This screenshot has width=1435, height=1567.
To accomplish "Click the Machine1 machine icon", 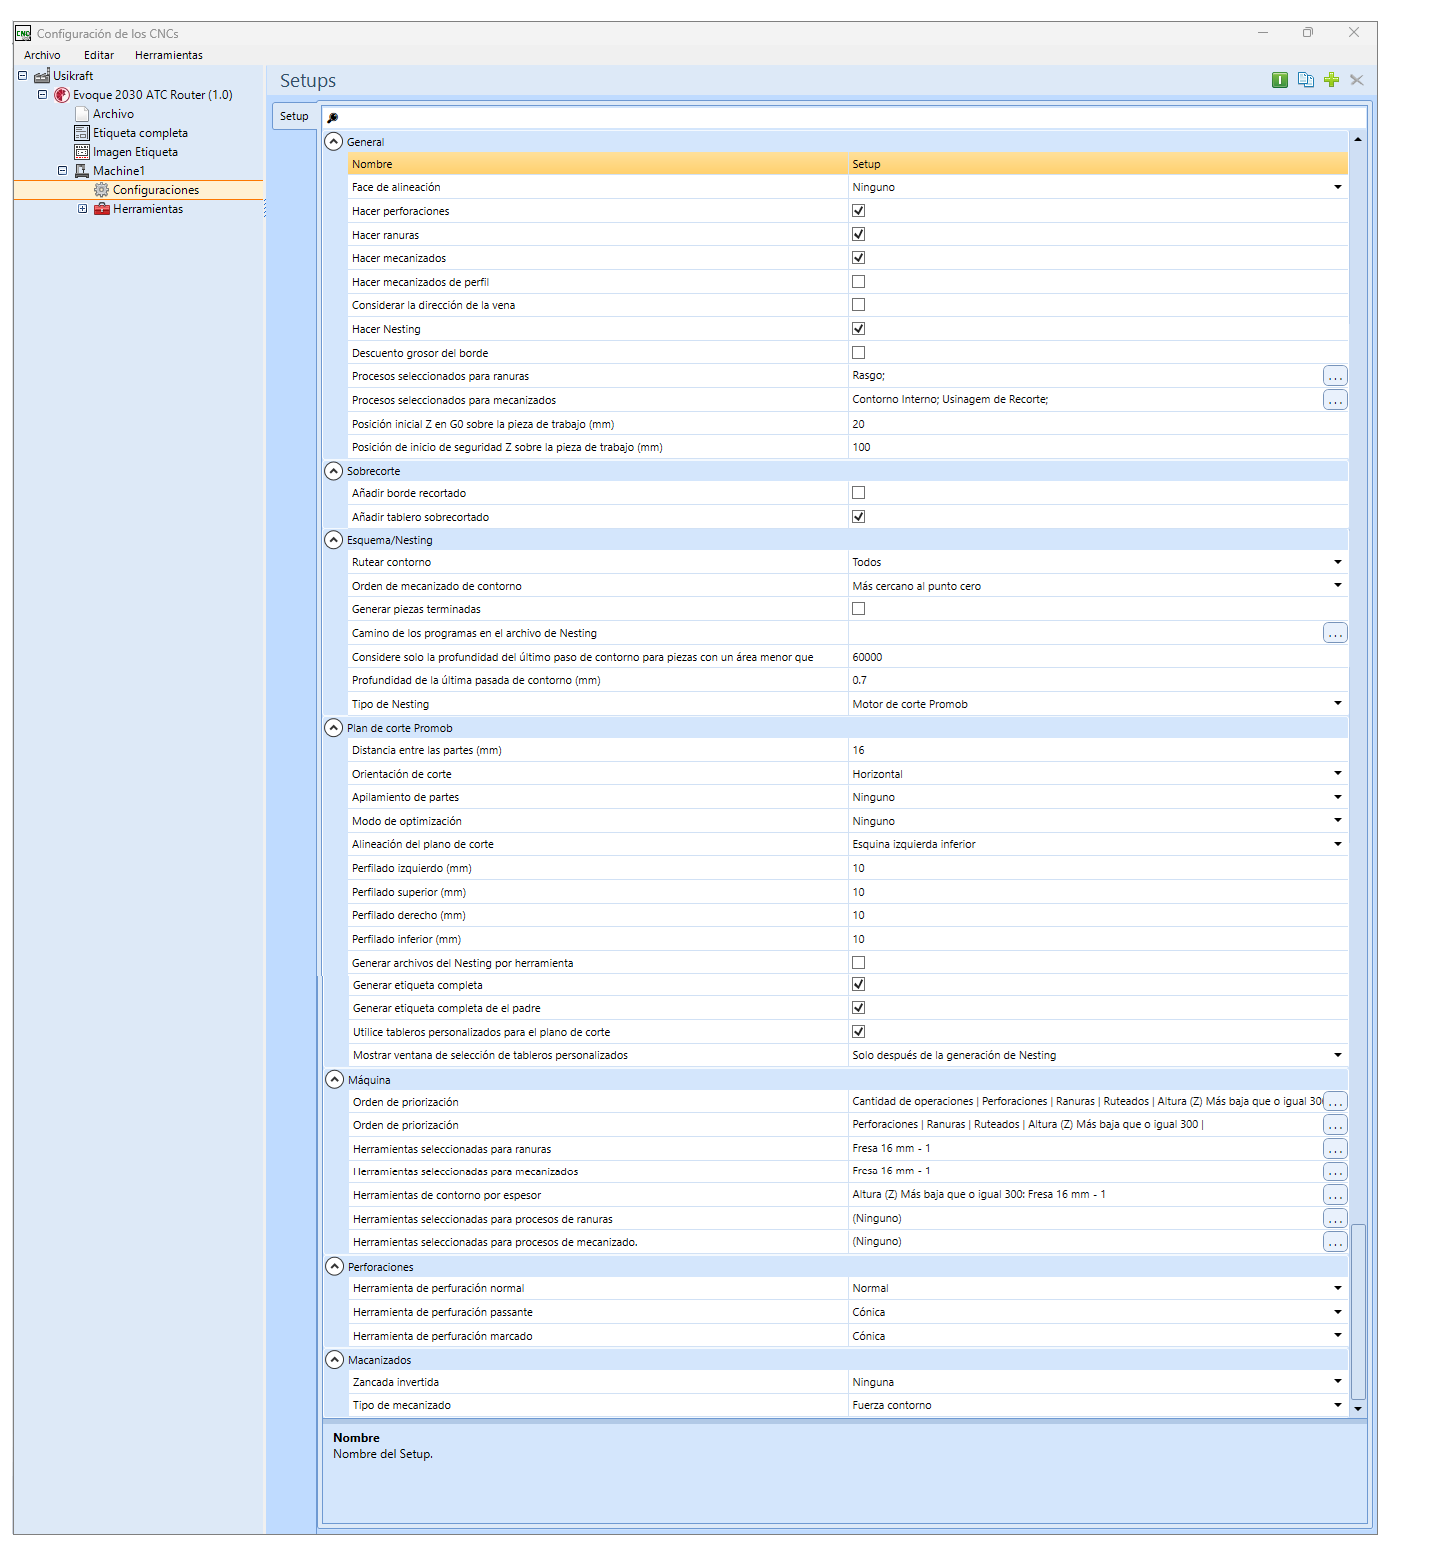I will (82, 171).
